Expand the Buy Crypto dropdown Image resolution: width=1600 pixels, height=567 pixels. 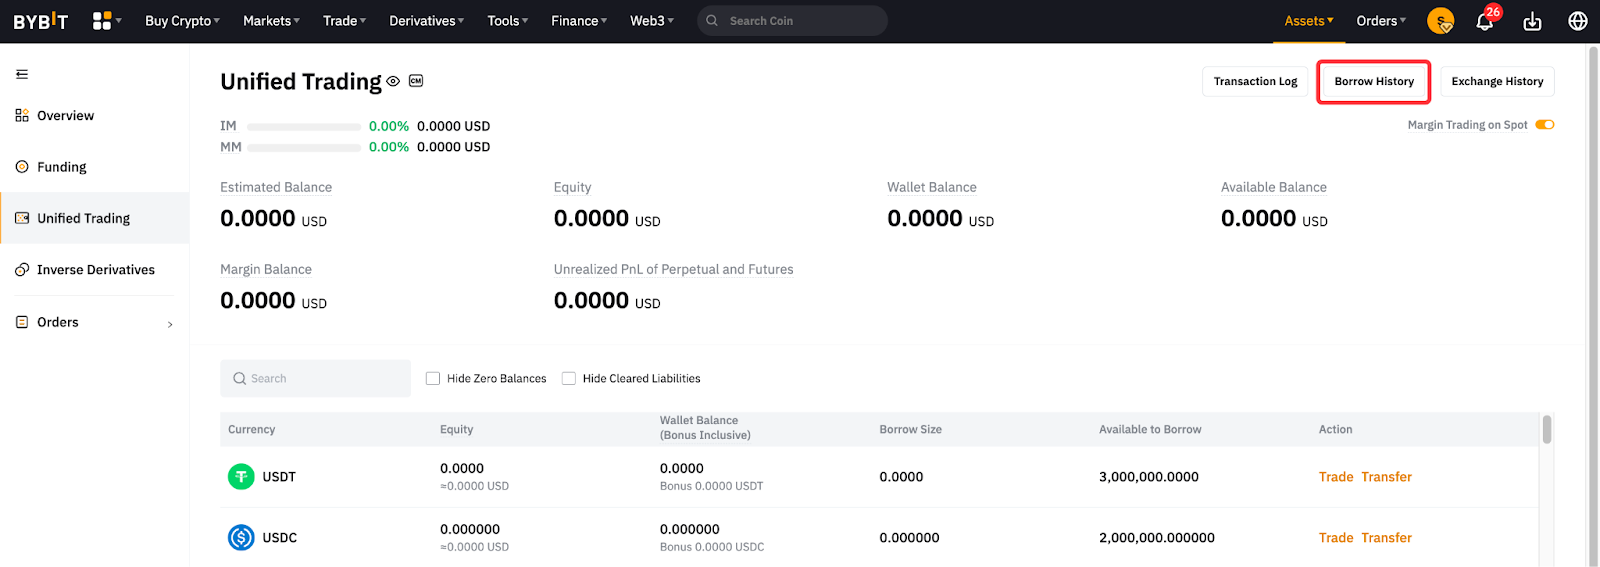click(x=182, y=21)
